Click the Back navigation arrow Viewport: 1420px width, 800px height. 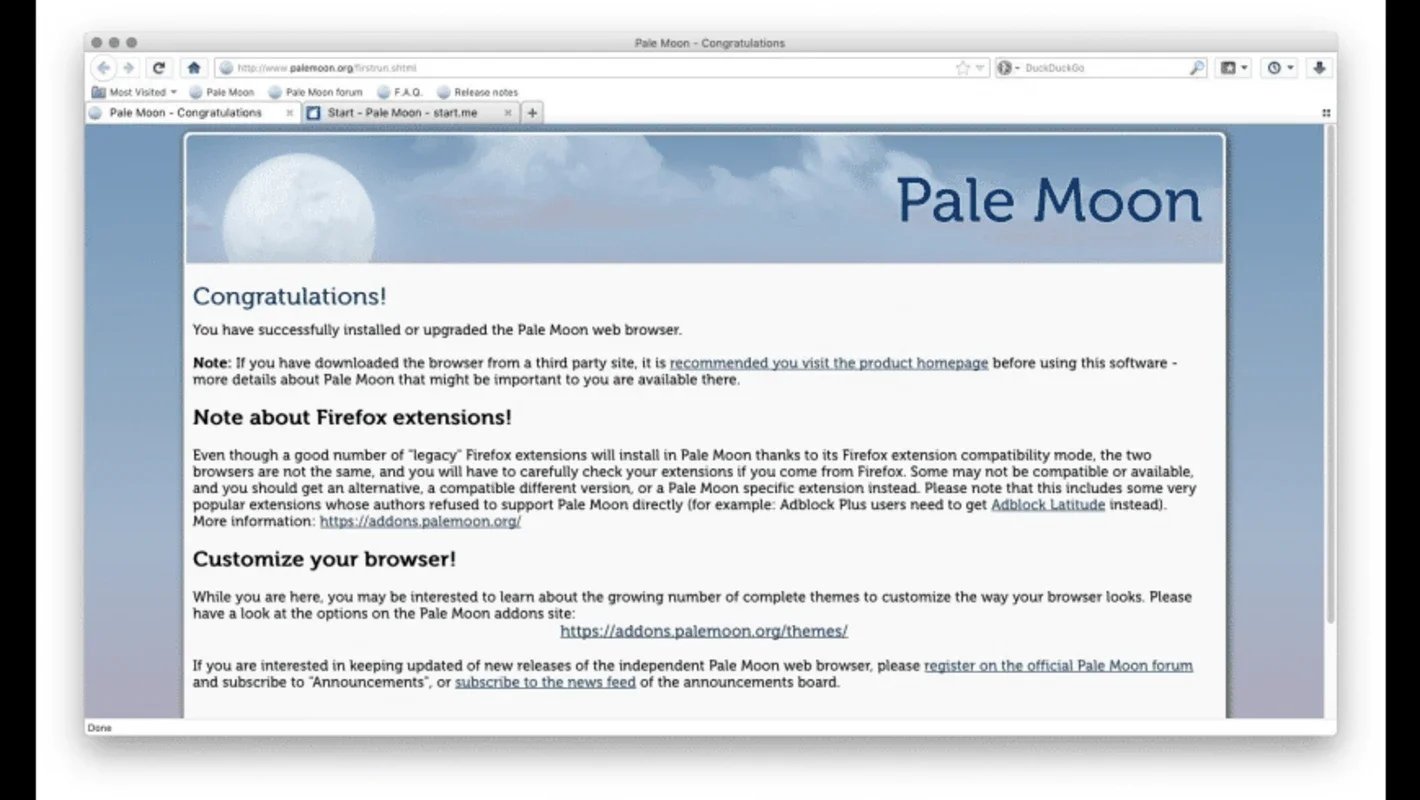pos(103,68)
